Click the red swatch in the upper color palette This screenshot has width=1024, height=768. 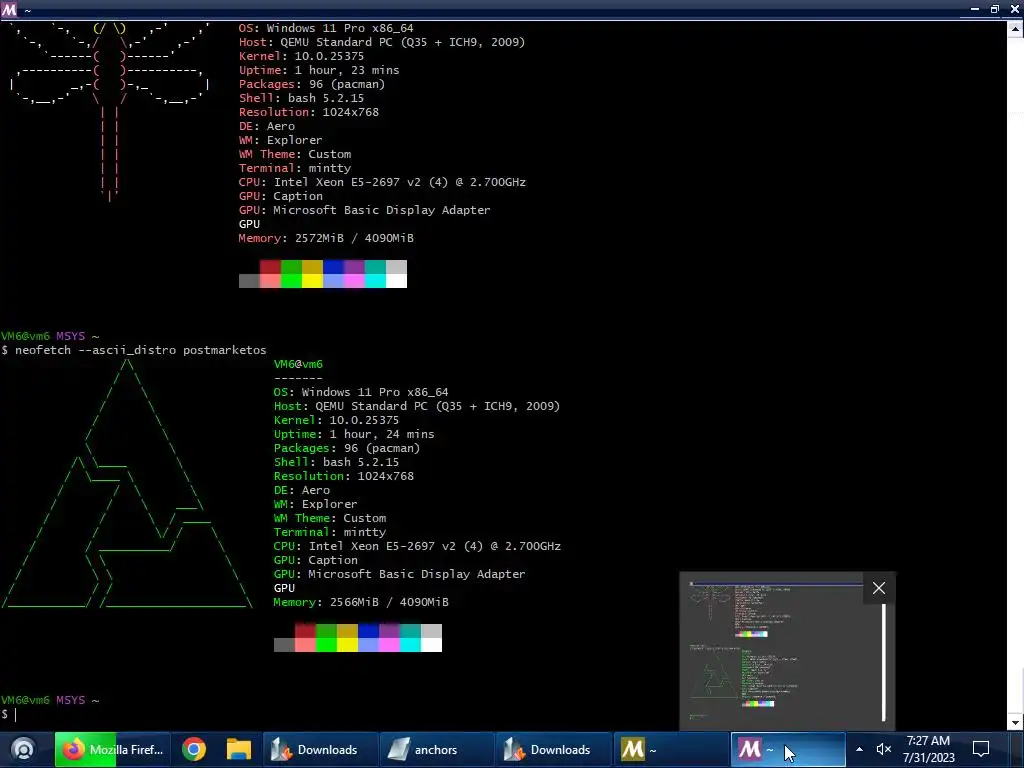coord(270,266)
